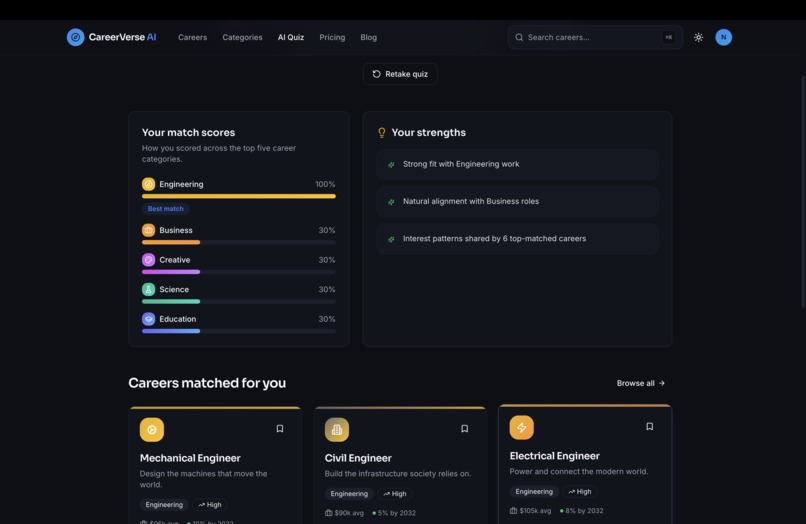
Task: Click the Engineering tag on Electrical Engineer card
Action: point(534,492)
